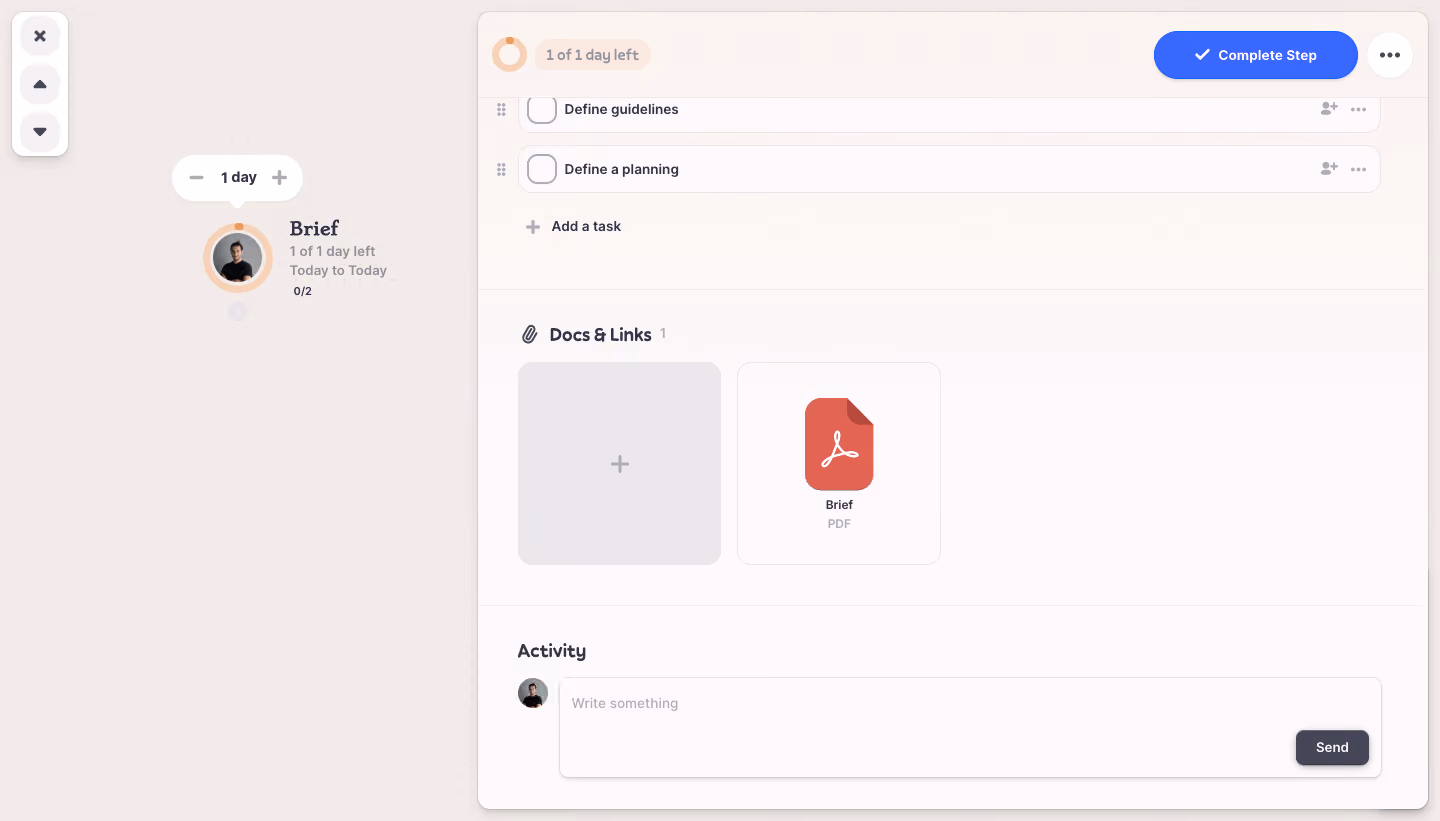Click the '1 day' duration label
1440x821 pixels.
(239, 177)
